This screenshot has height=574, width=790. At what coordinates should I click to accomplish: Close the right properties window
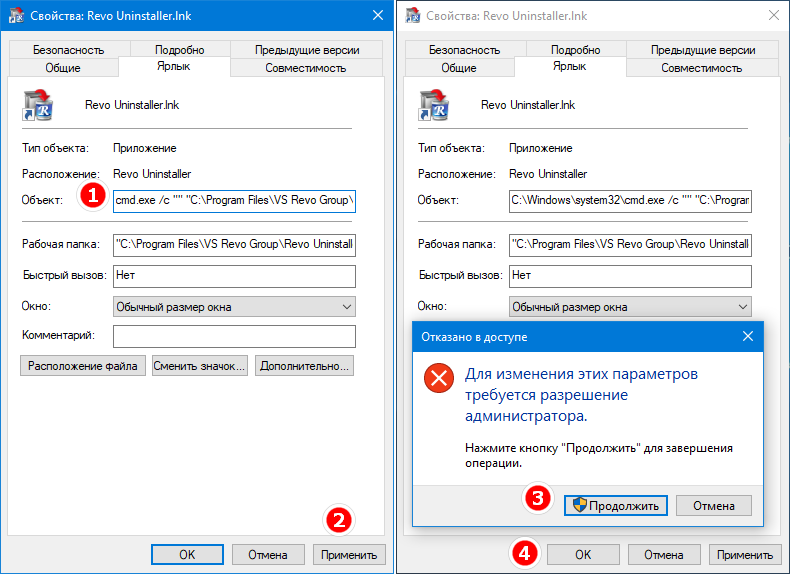[x=774, y=16]
